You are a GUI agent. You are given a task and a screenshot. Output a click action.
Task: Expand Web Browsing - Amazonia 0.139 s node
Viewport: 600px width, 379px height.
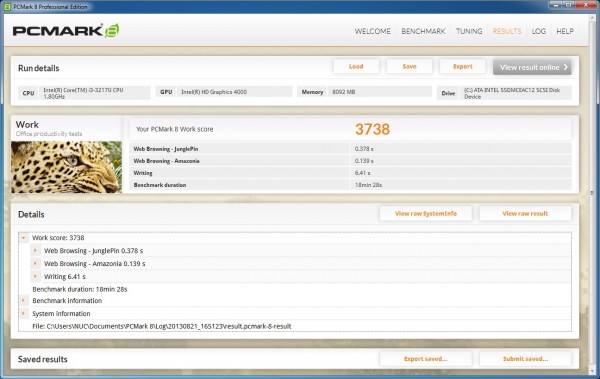35,264
